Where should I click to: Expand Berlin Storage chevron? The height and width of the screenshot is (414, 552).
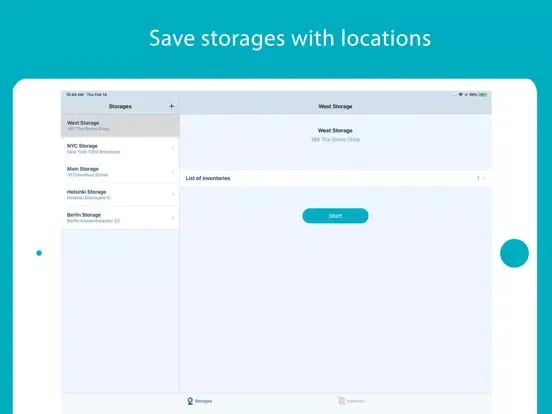pyautogui.click(x=173, y=218)
